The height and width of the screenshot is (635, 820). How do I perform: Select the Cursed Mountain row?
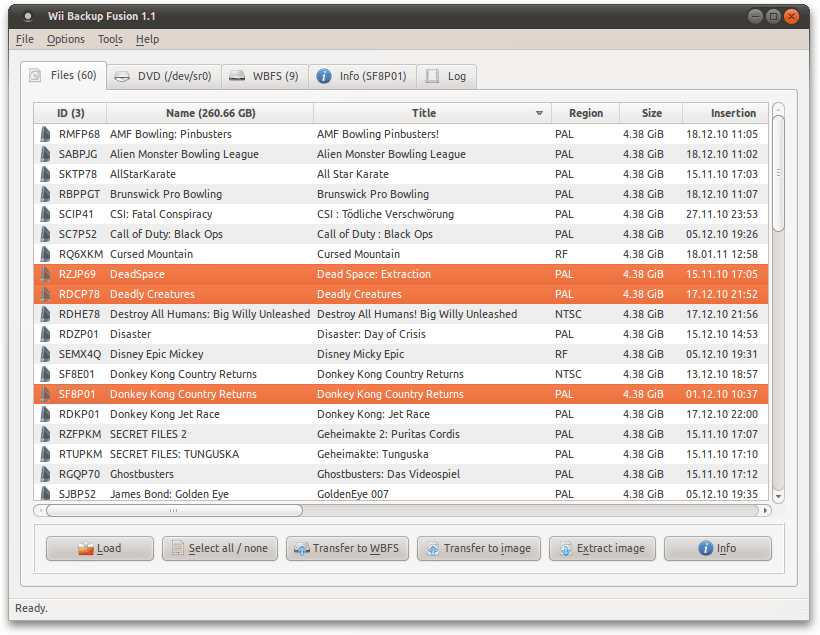(x=401, y=254)
